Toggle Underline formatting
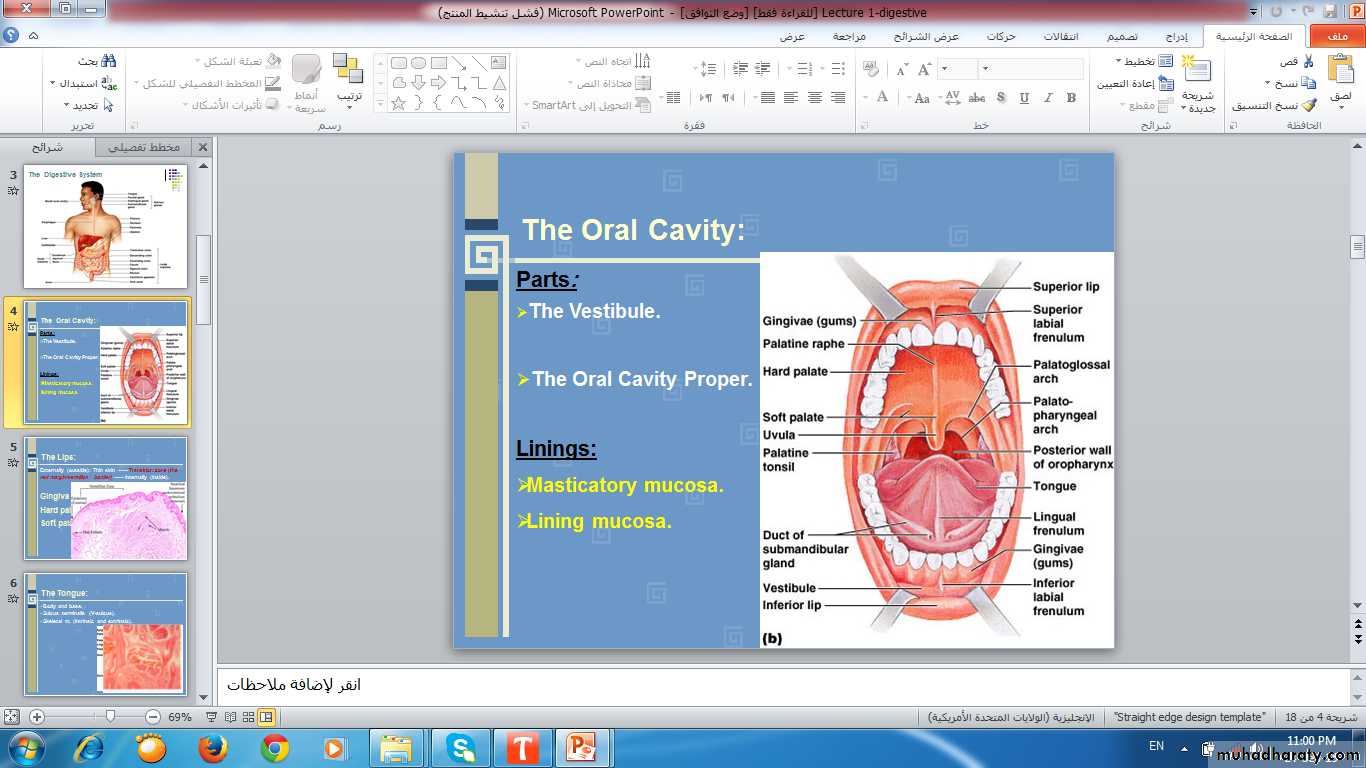The height and width of the screenshot is (768, 1366). [1024, 98]
